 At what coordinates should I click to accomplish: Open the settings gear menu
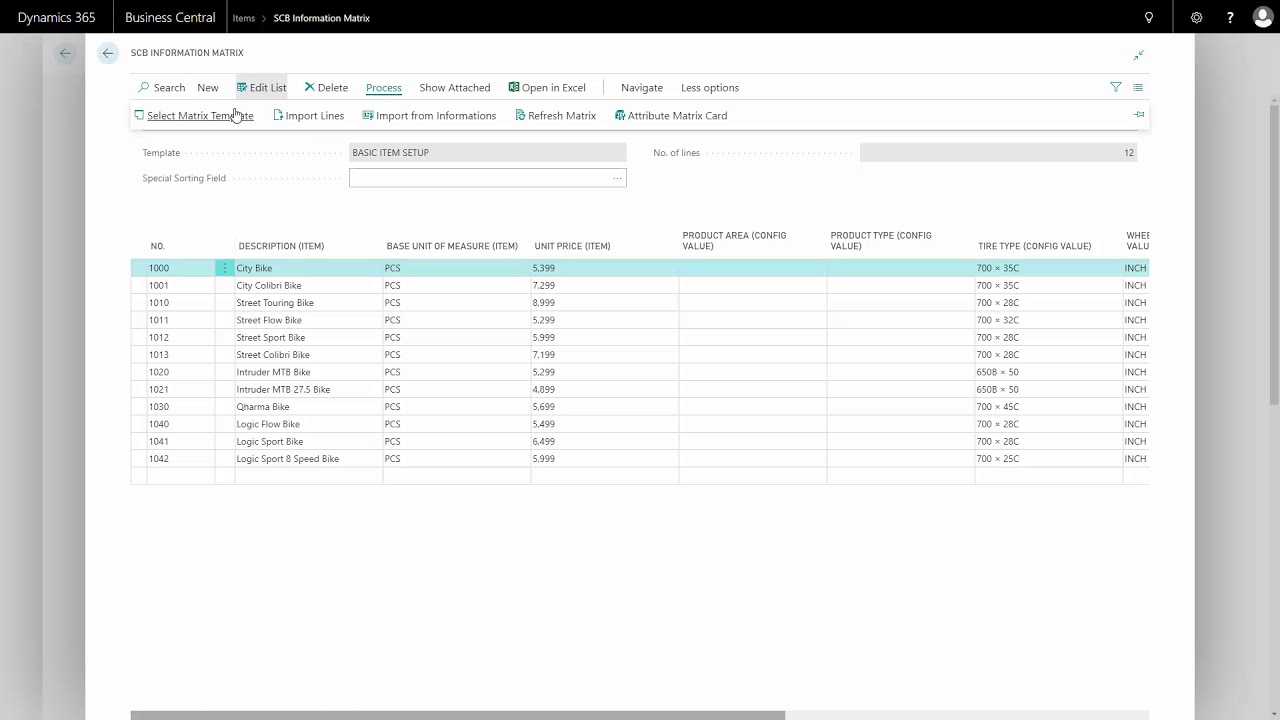click(x=1196, y=17)
